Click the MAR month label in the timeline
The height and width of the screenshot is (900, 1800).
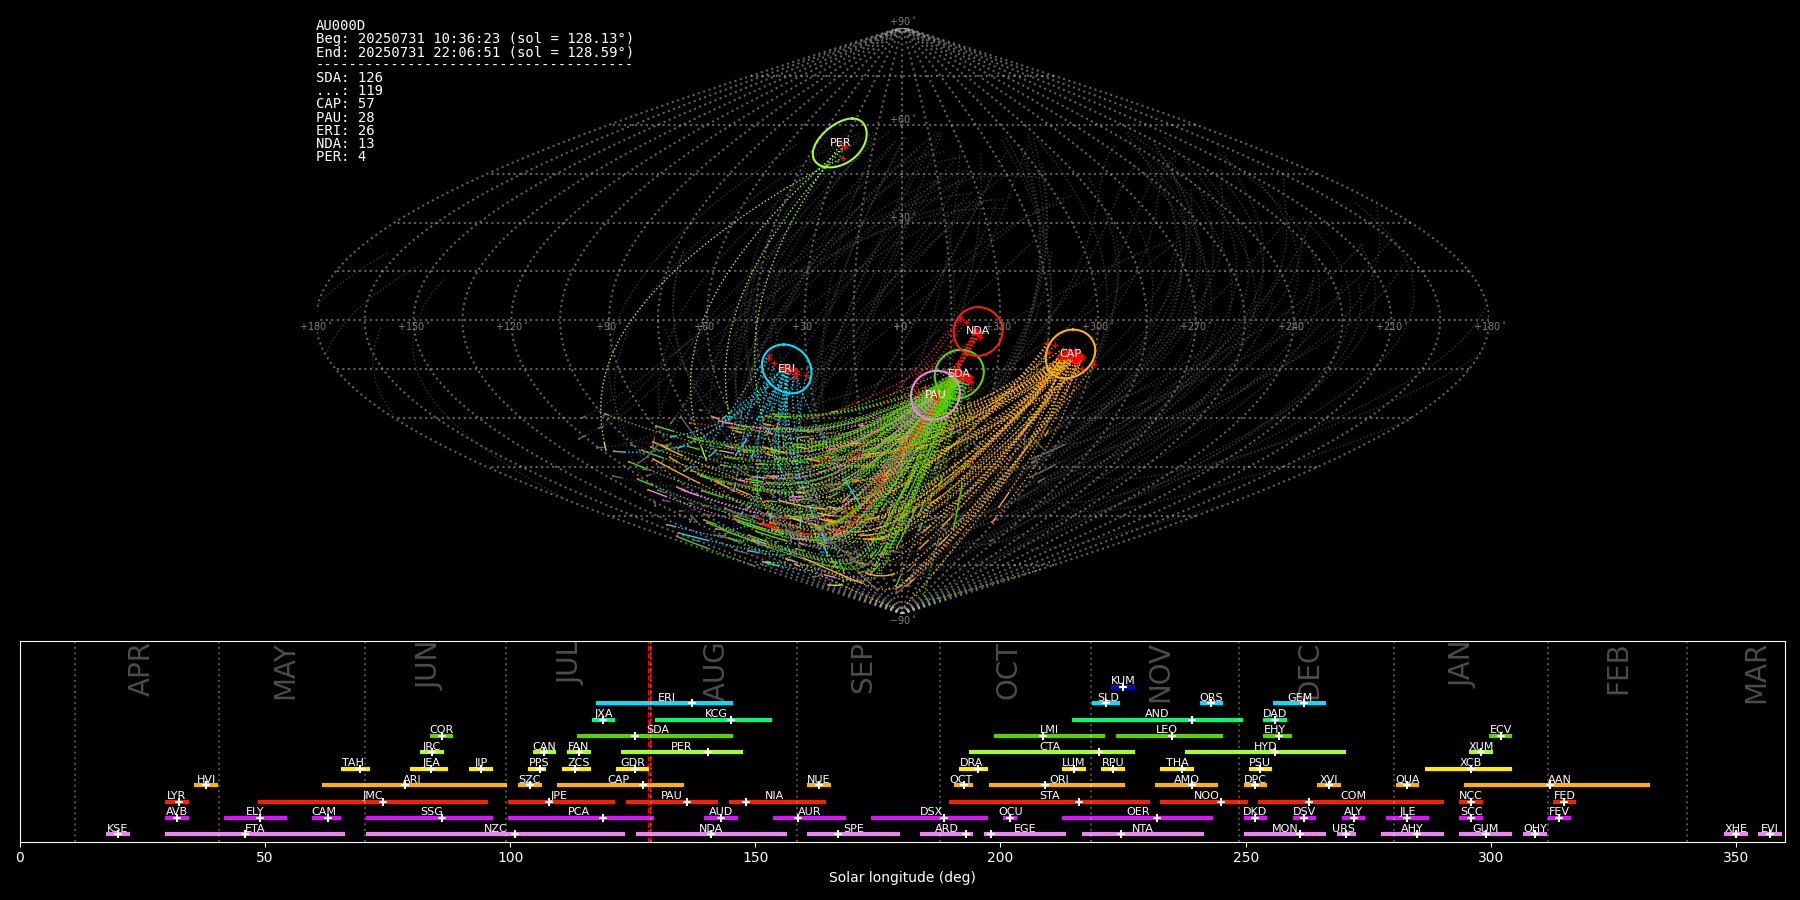tap(1756, 675)
